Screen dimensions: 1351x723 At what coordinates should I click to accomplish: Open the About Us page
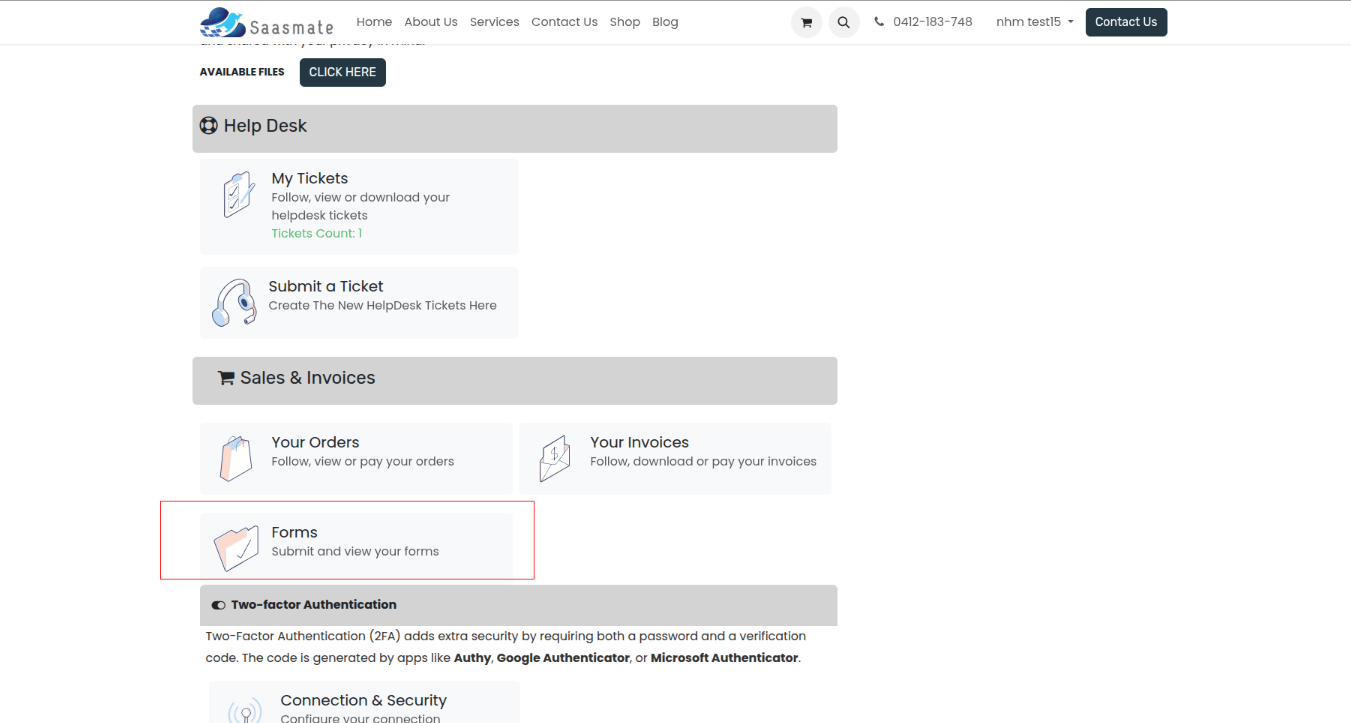click(430, 22)
